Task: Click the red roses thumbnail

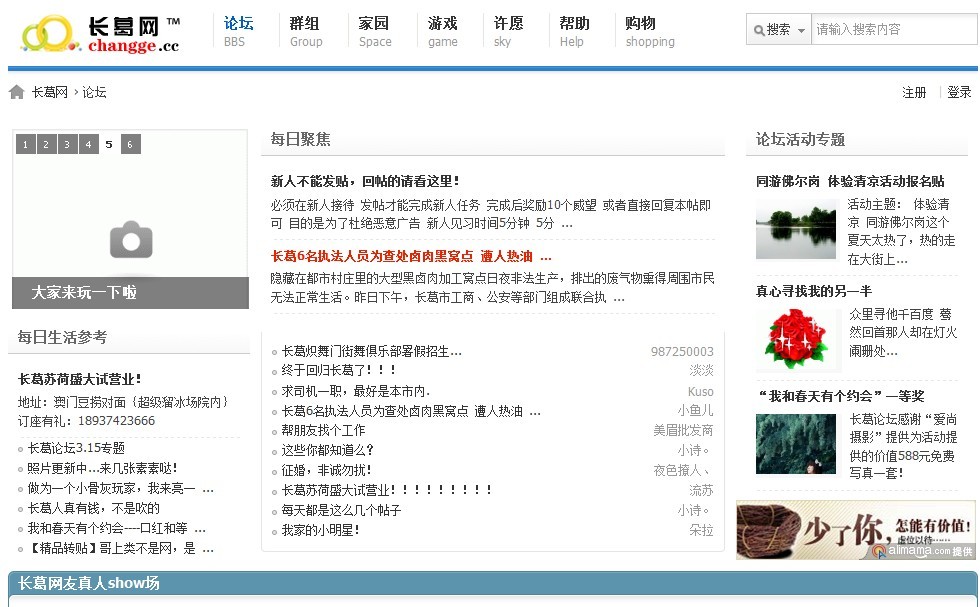Action: tap(796, 339)
